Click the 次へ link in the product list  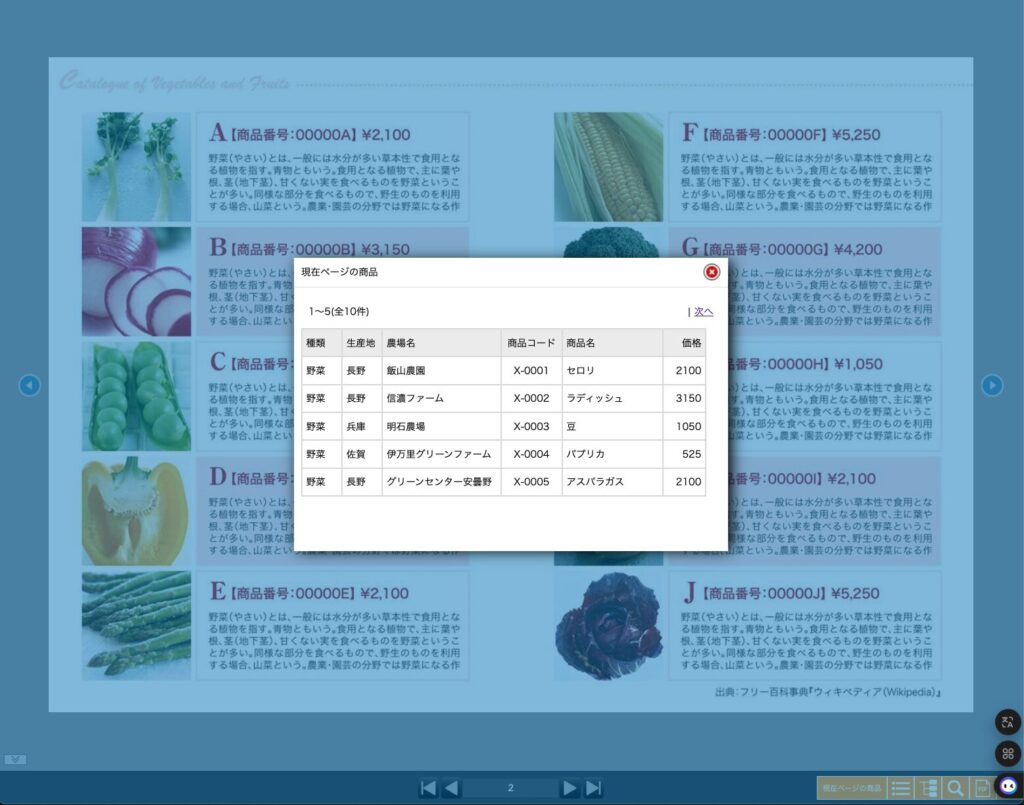(703, 312)
